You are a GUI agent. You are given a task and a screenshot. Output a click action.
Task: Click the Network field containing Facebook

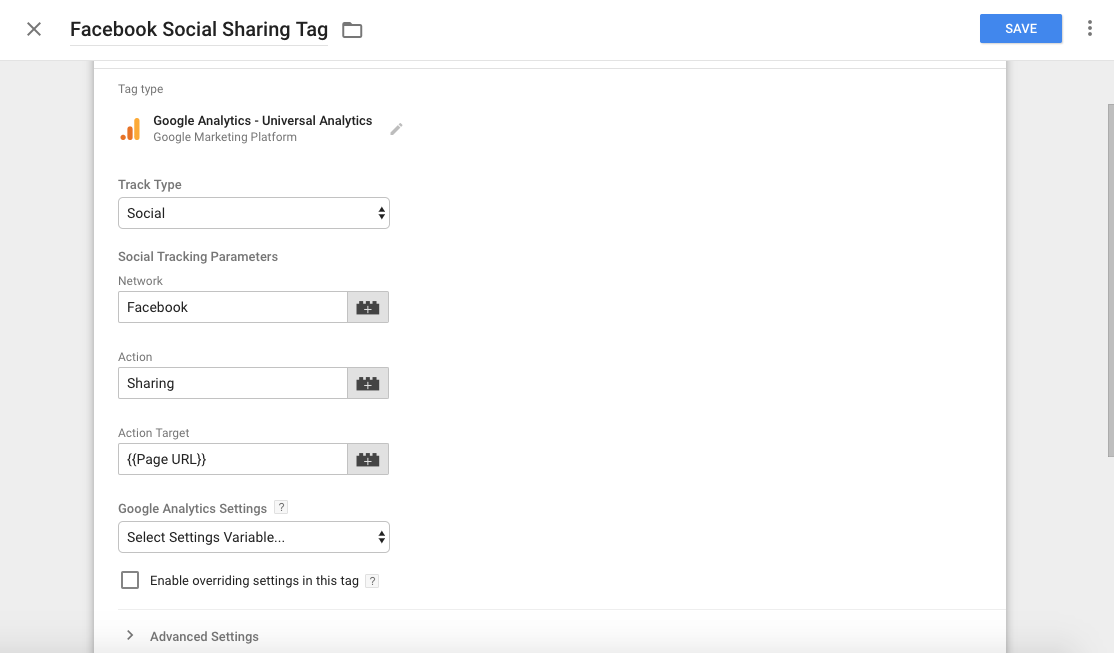pos(233,307)
